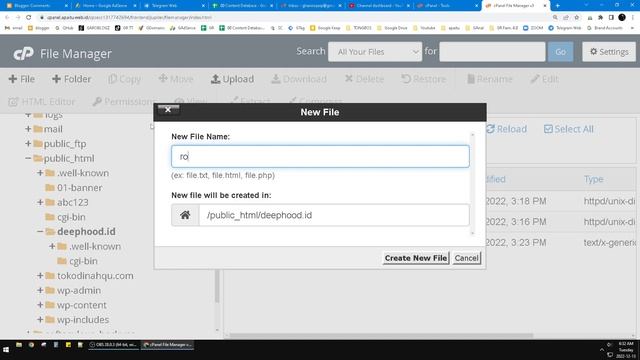Screen dimensions: 640x360
Task: Click the Go search button
Action: 560,52
